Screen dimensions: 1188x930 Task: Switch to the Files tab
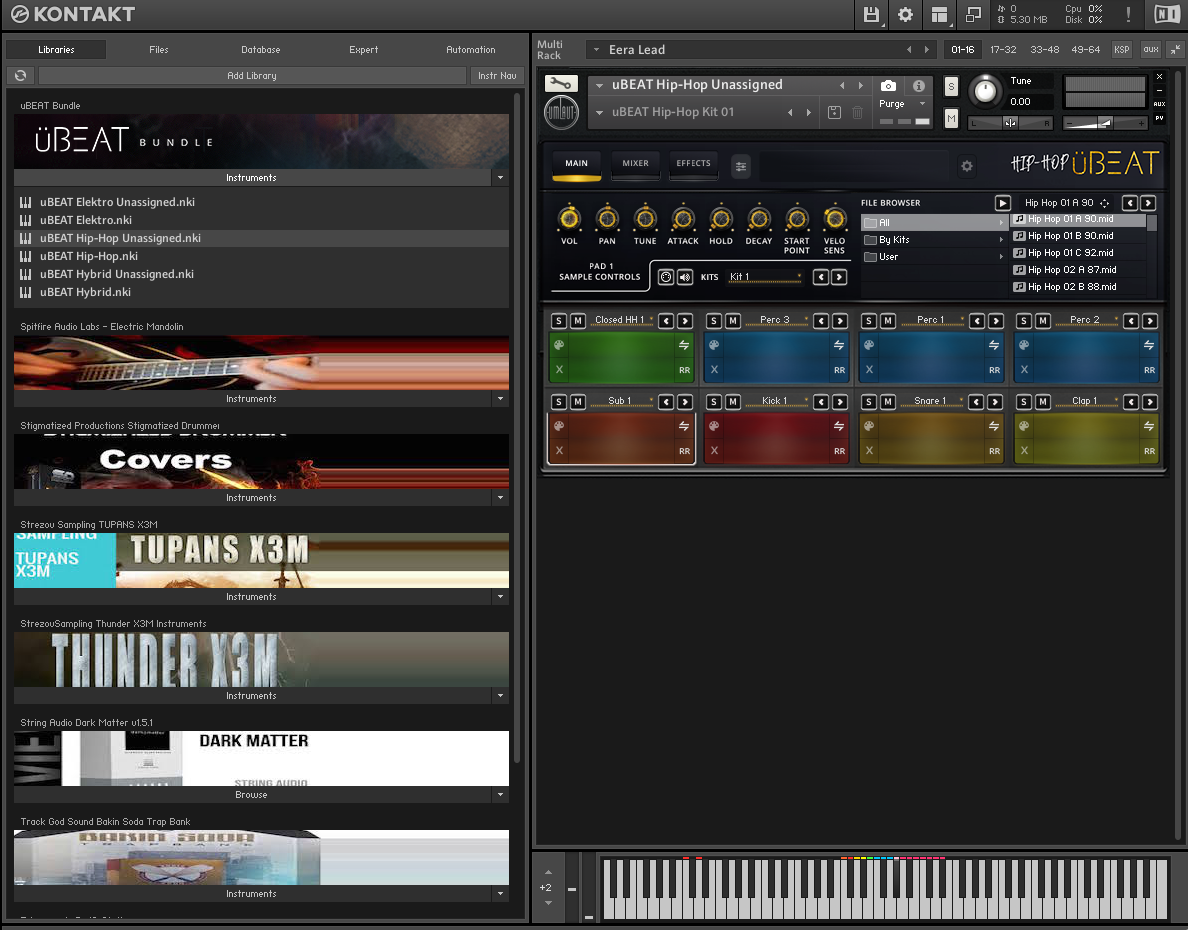pyautogui.click(x=159, y=50)
